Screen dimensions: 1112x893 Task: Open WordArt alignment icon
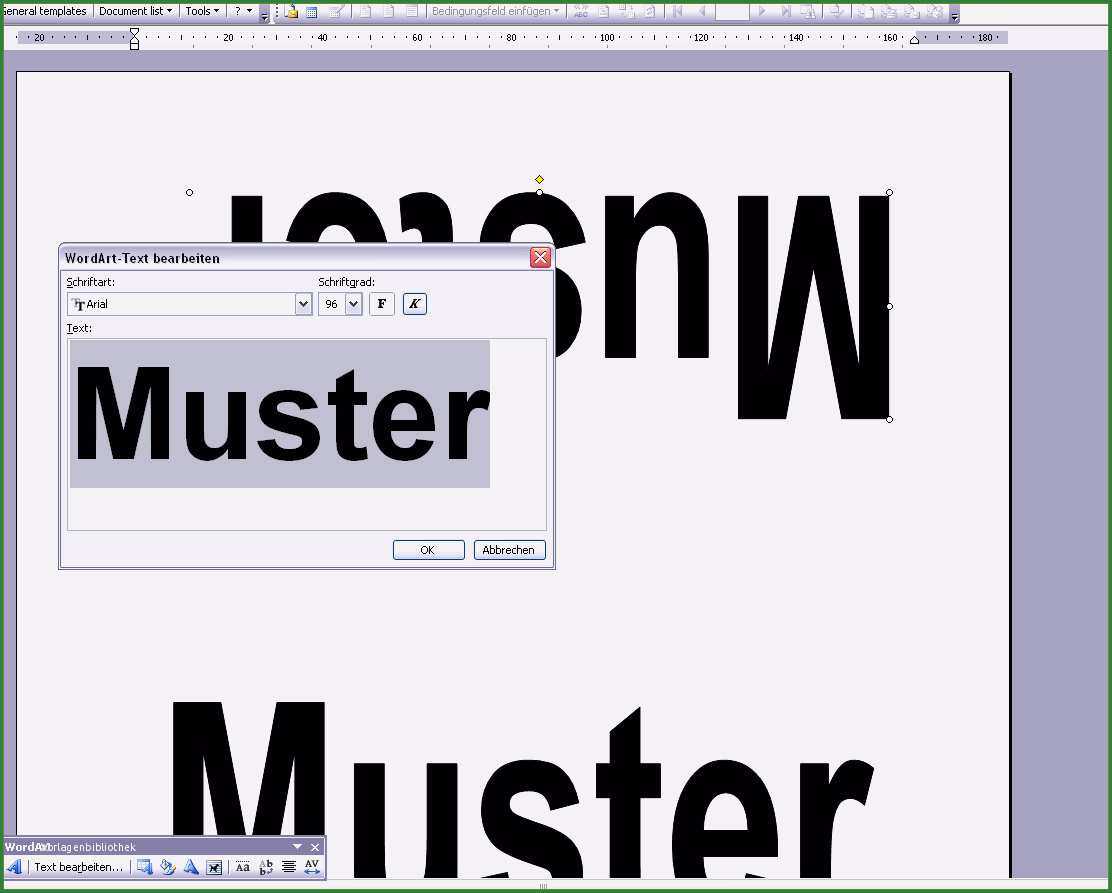[289, 867]
